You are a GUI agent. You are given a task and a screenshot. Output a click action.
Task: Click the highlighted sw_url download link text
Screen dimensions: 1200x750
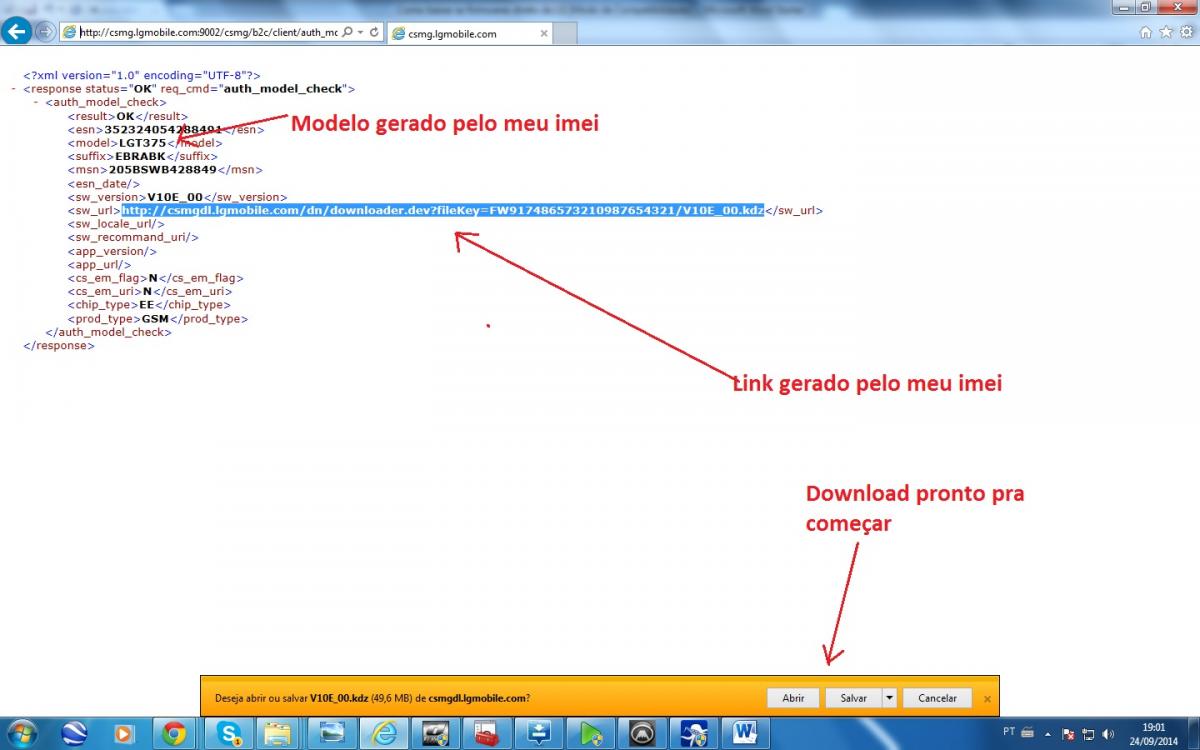pos(443,211)
